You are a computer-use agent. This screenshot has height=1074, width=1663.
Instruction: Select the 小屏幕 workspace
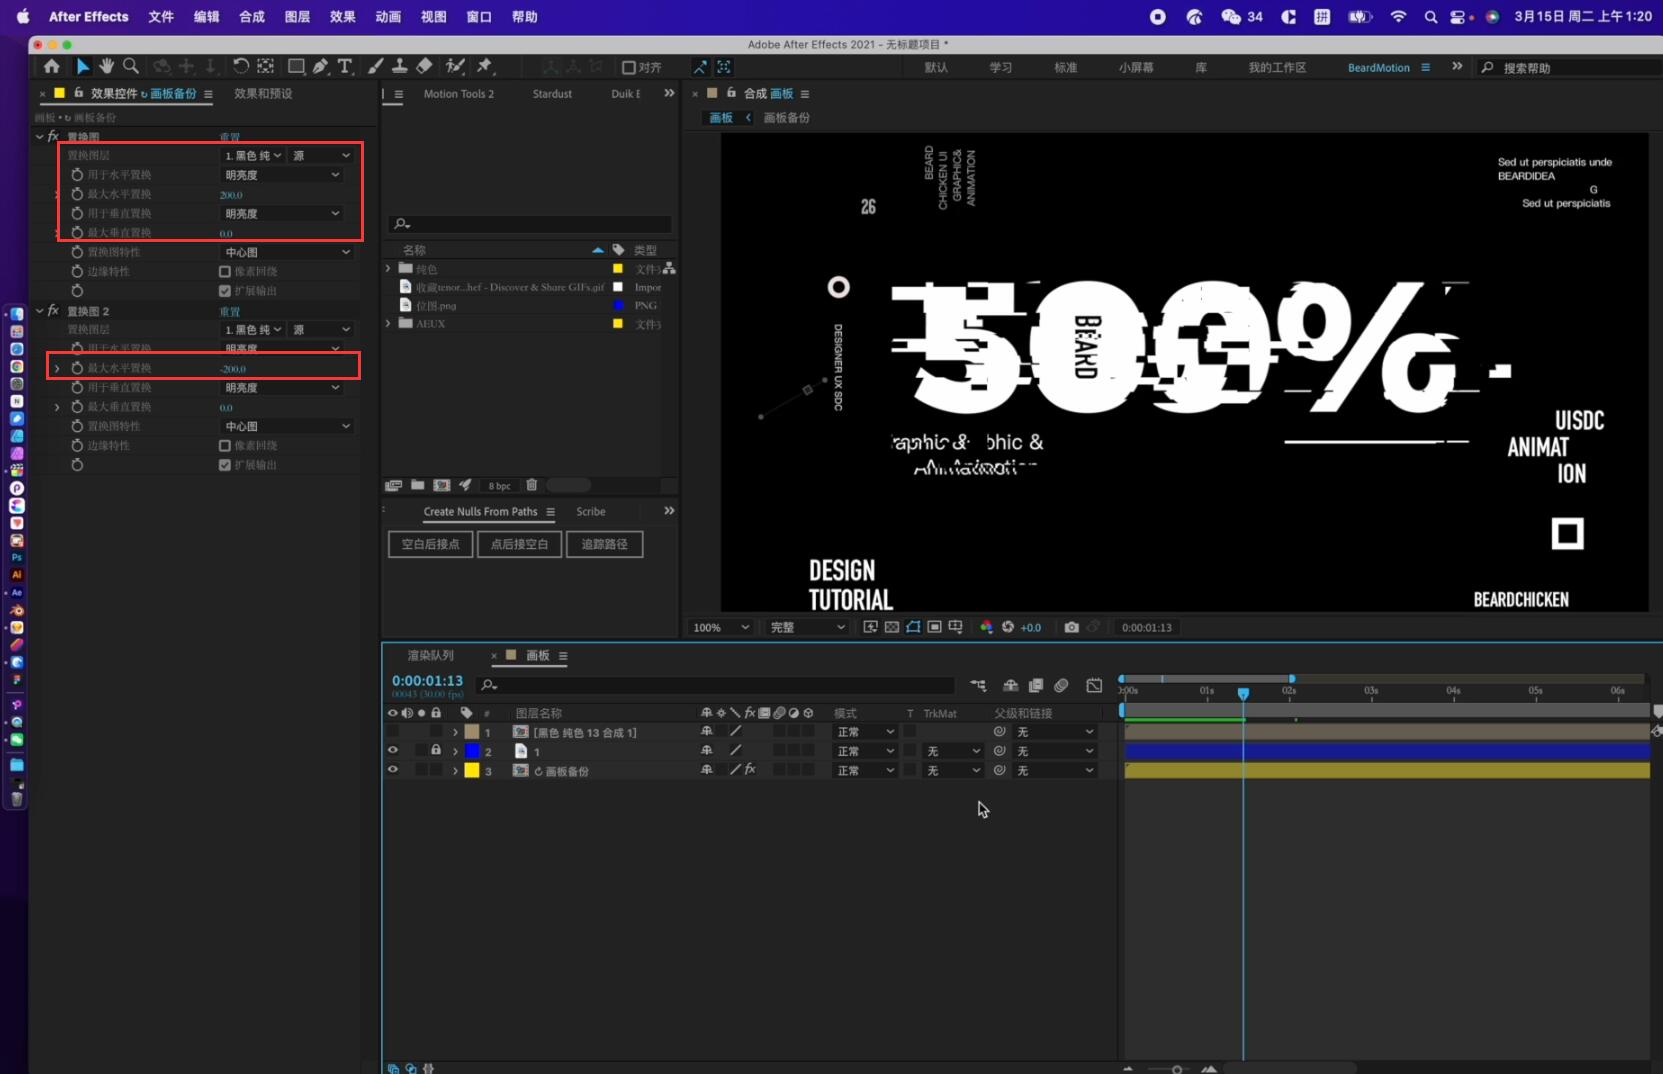click(1136, 67)
